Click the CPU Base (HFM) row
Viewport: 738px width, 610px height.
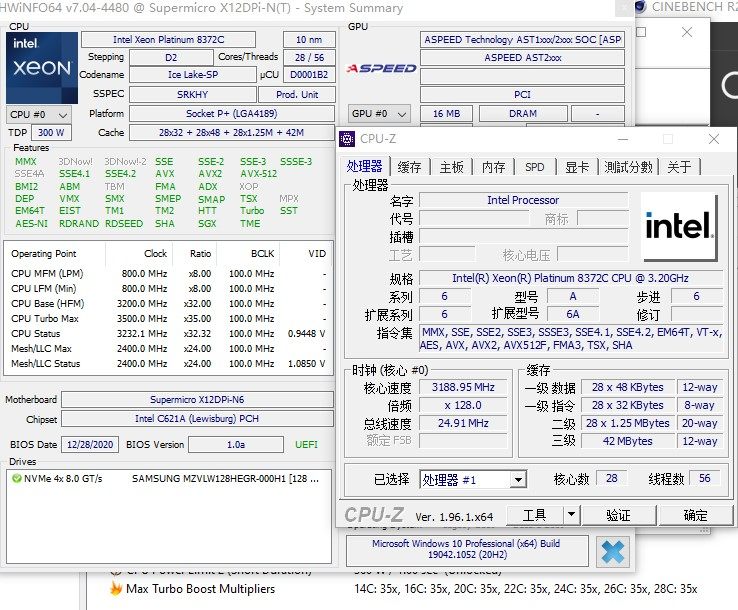168,304
